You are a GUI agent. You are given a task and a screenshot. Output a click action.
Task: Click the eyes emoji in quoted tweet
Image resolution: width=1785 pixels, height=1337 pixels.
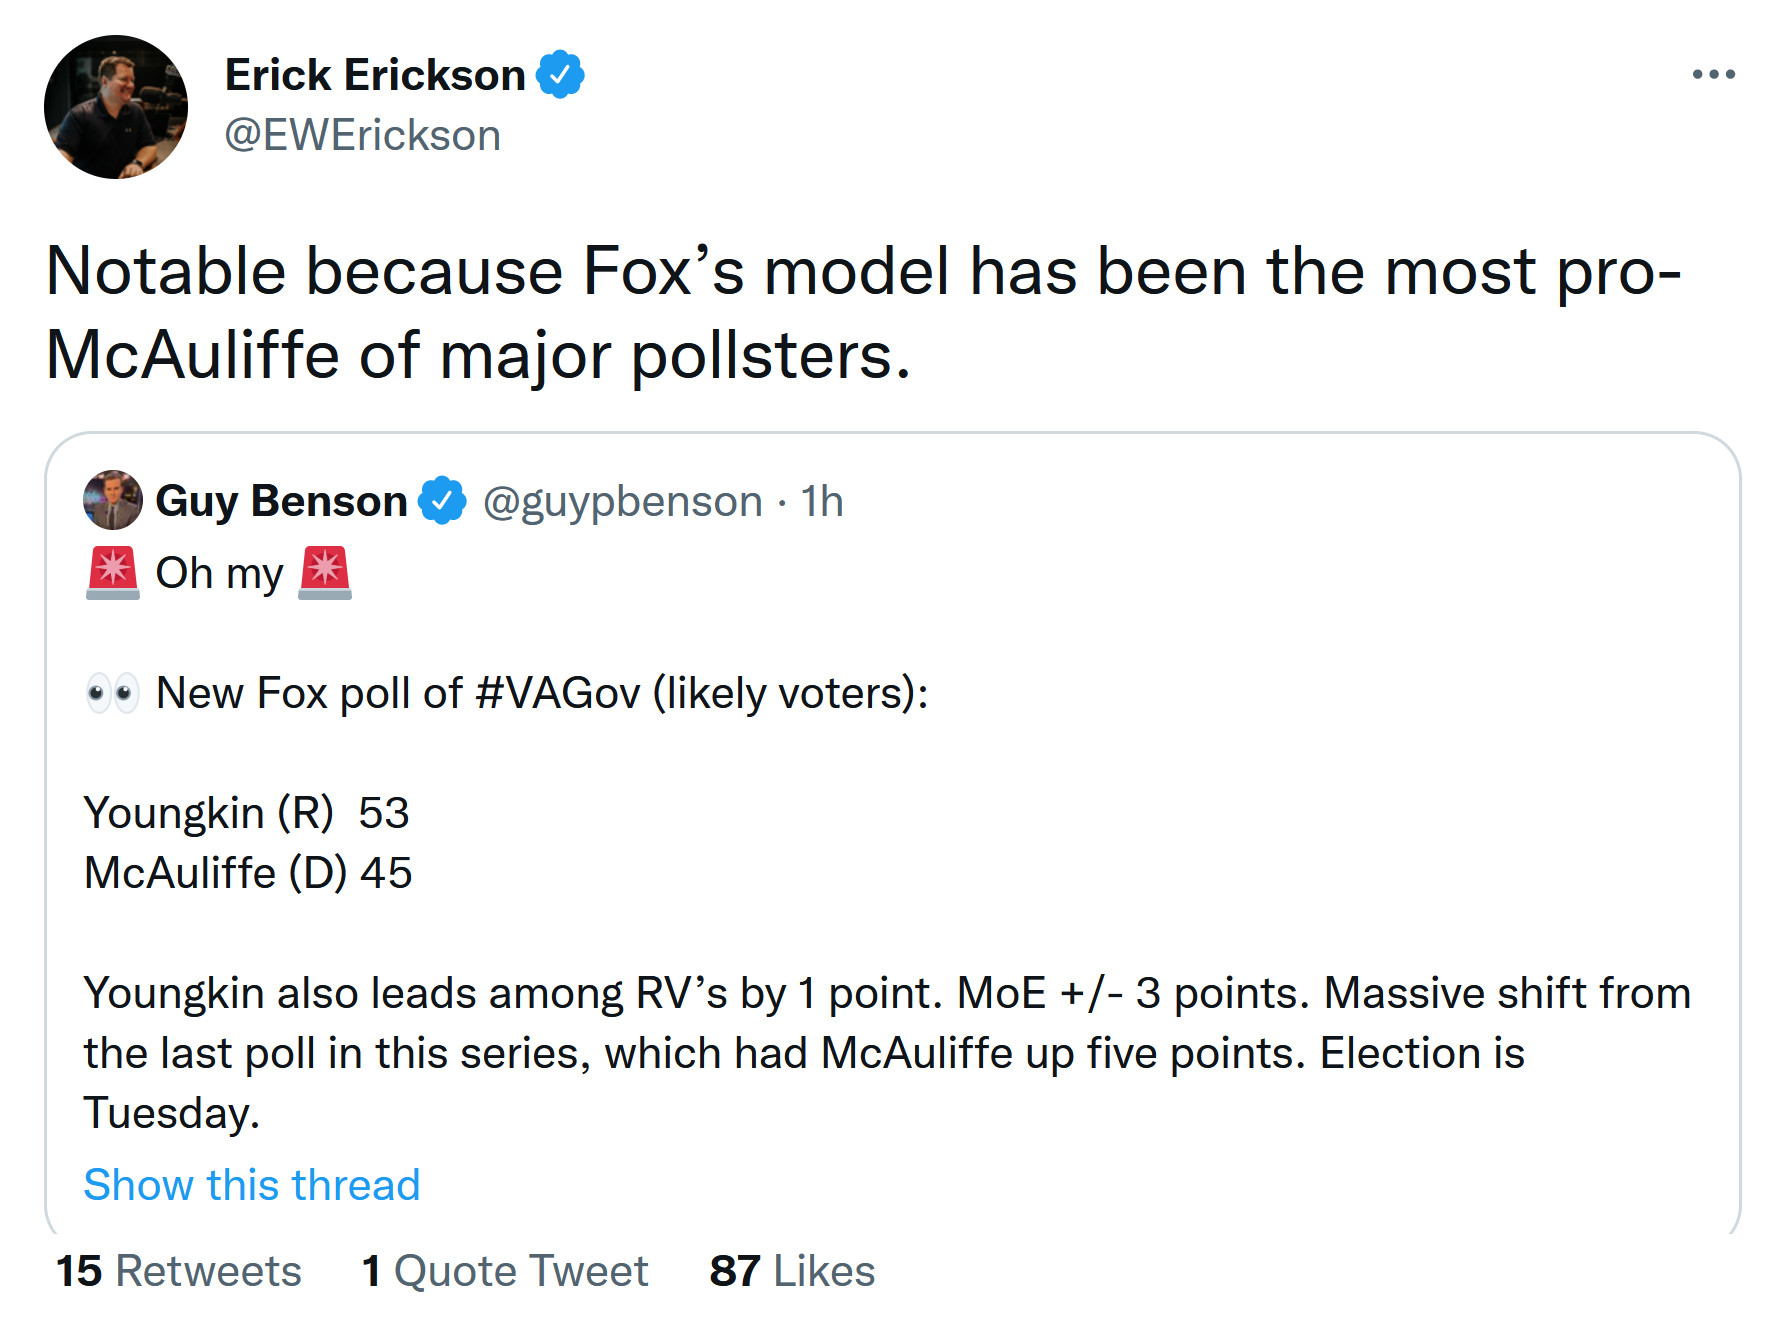click(x=112, y=693)
